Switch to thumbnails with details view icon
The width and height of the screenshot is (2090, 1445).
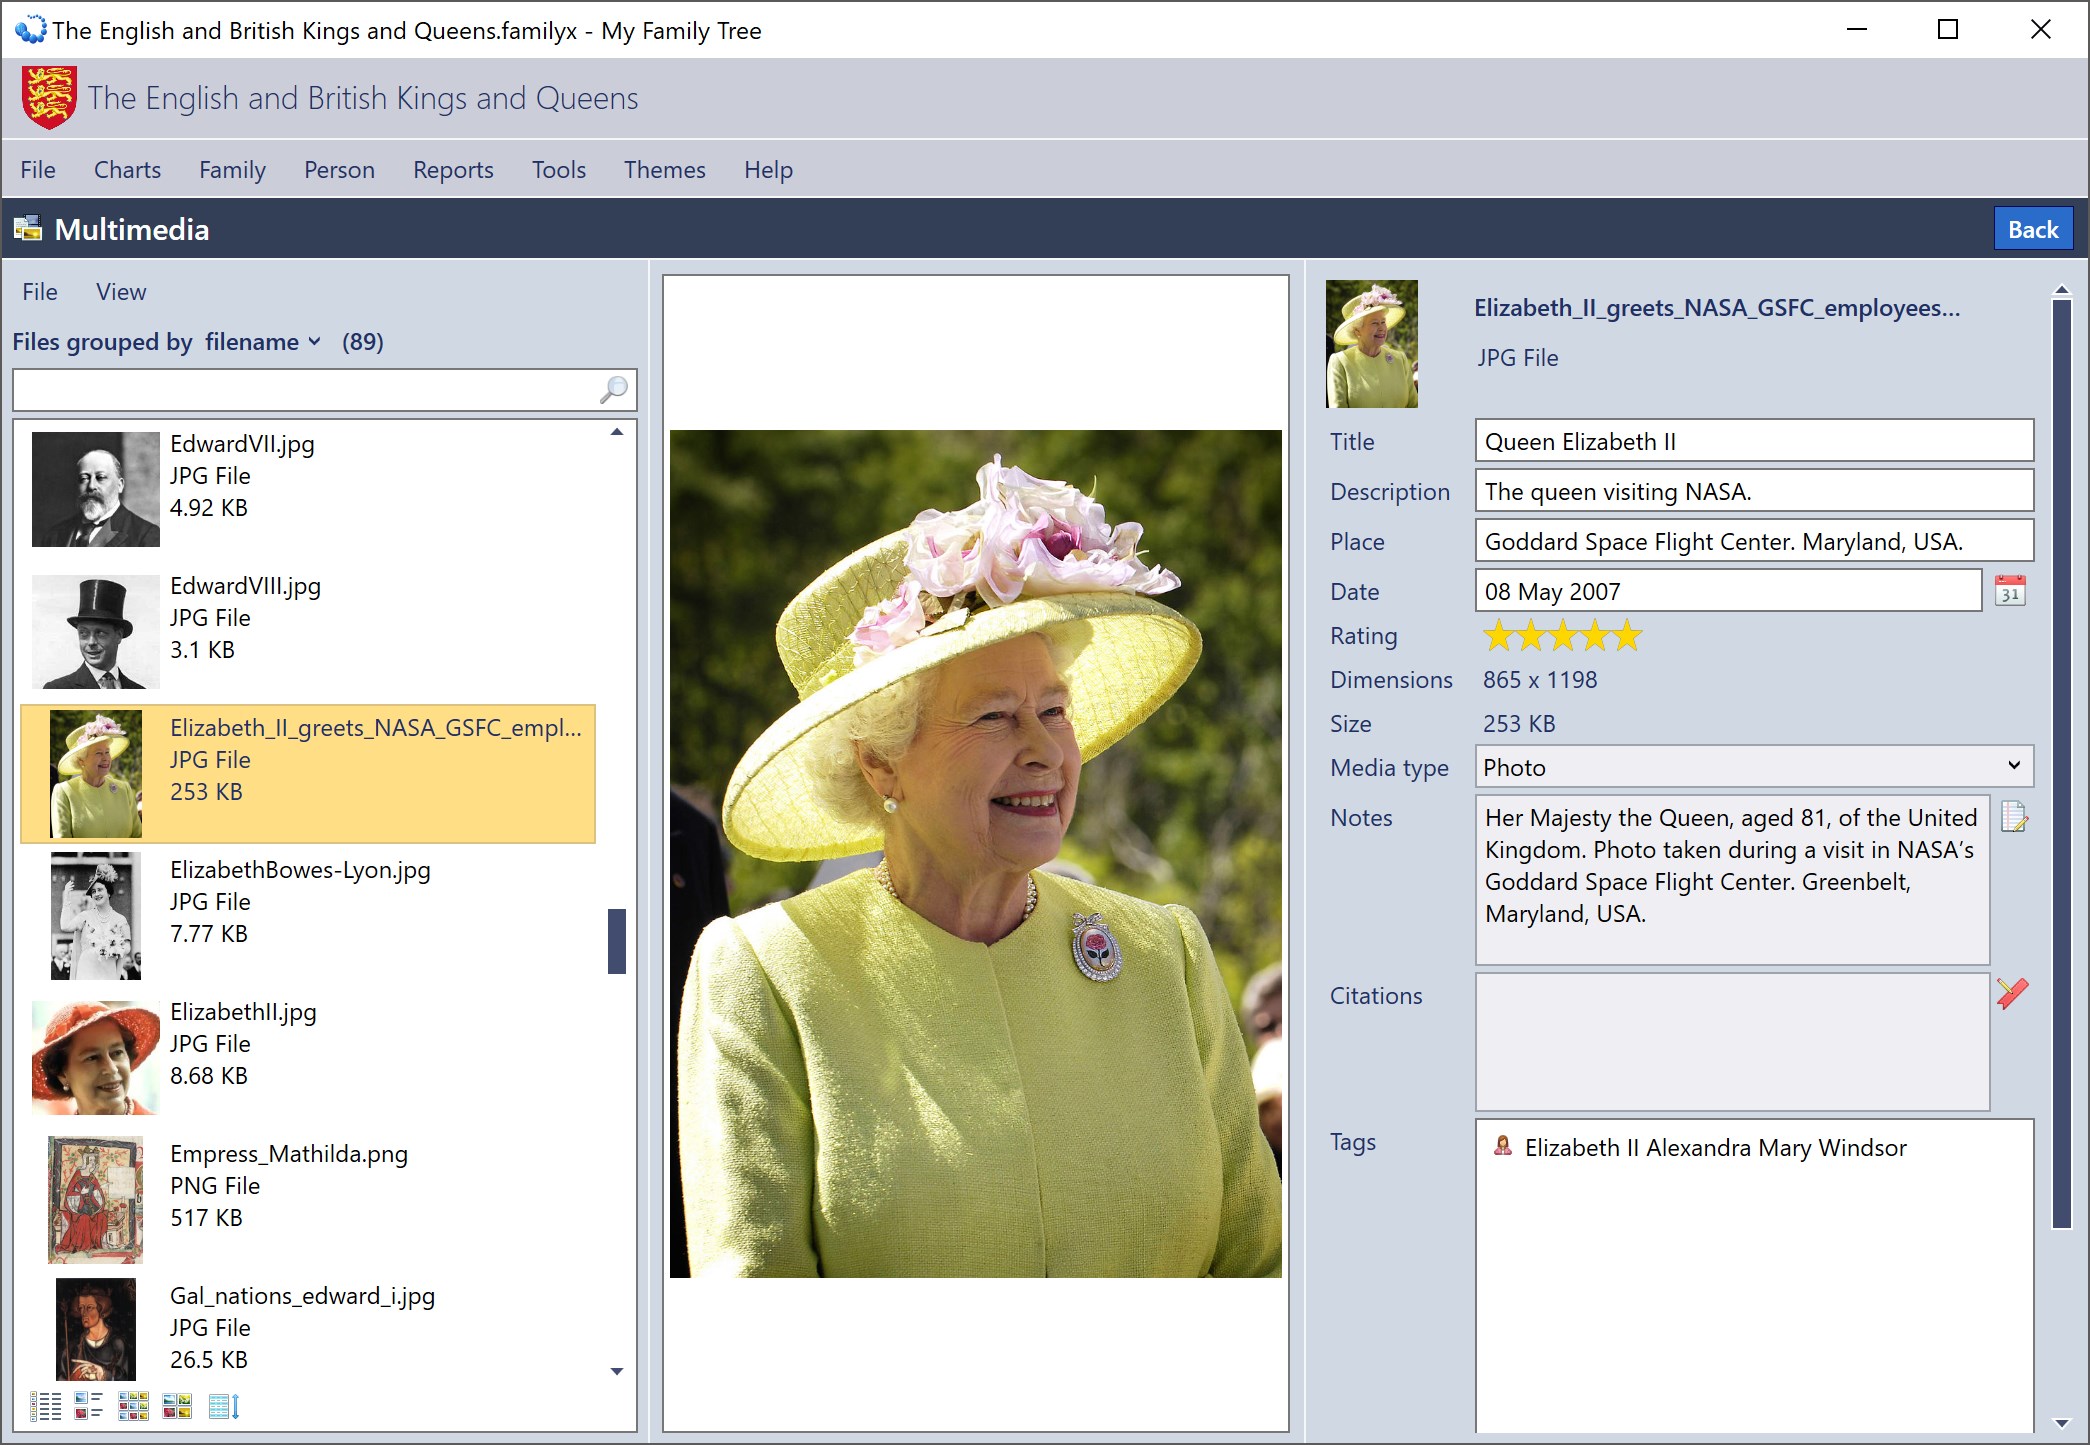[x=89, y=1406]
